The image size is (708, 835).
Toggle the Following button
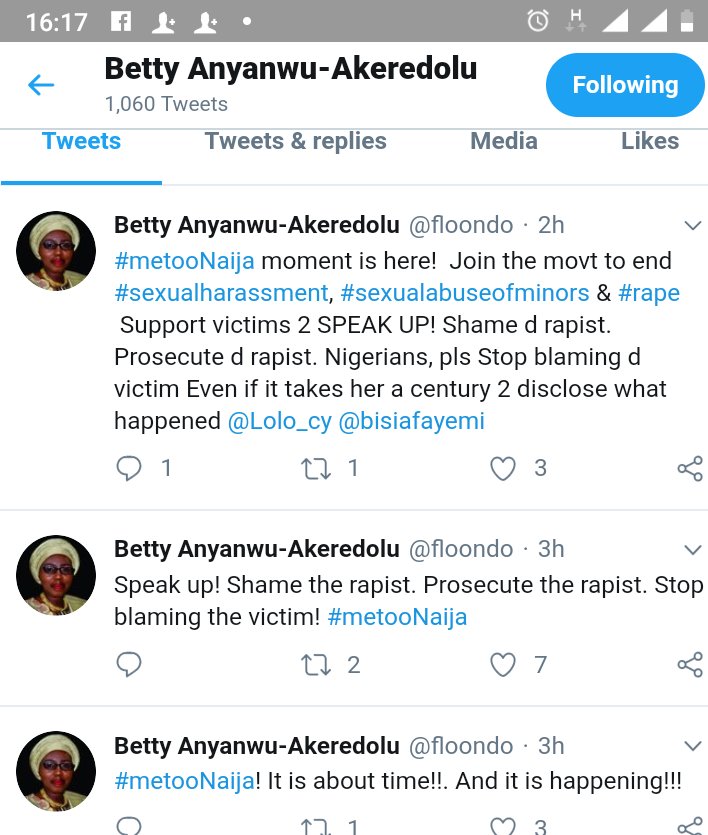(x=625, y=85)
